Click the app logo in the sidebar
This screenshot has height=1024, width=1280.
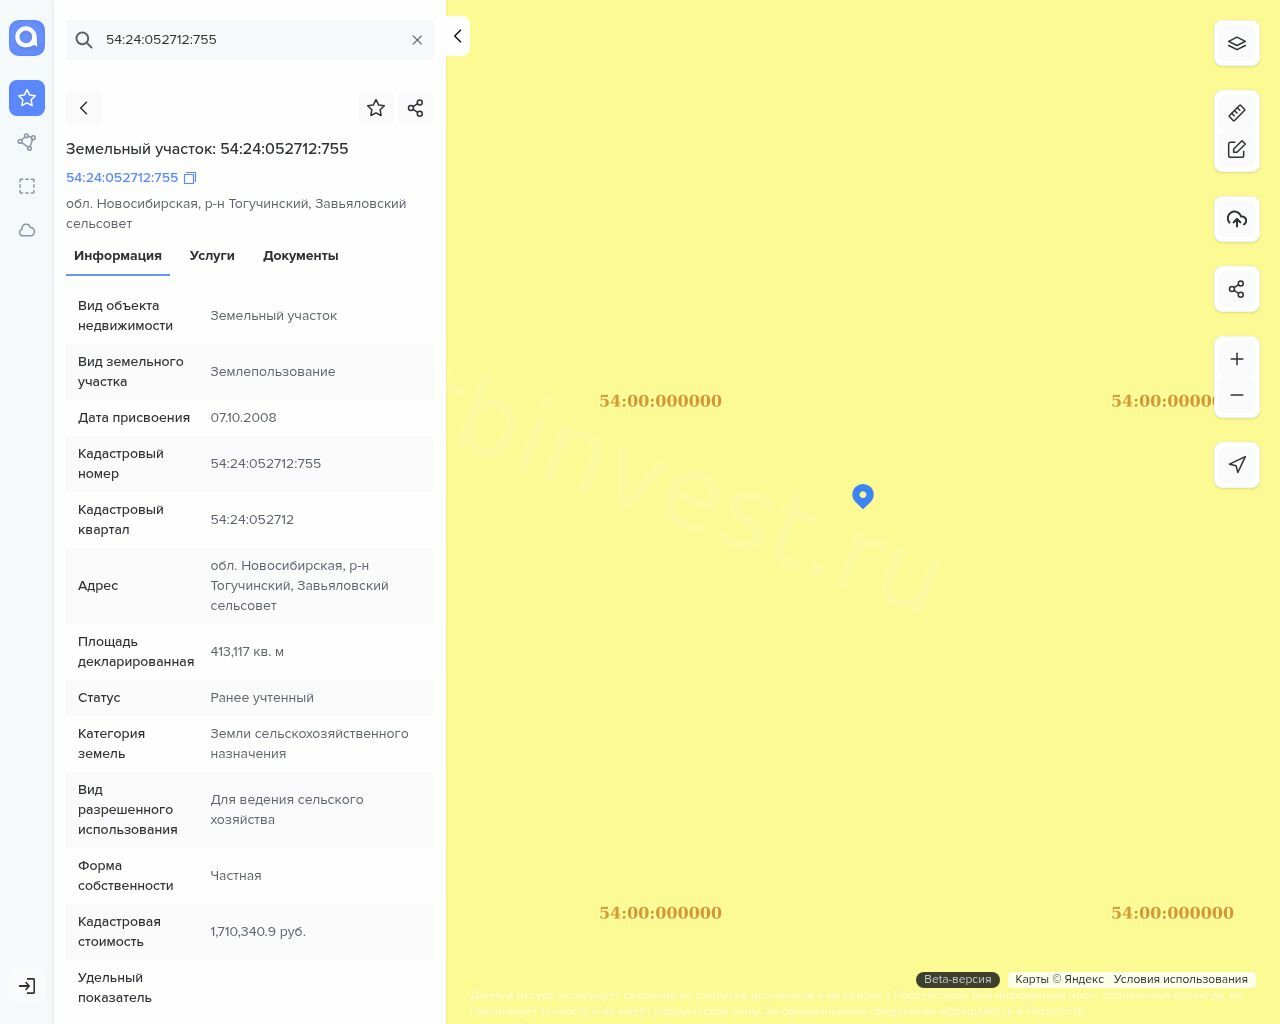pos(27,38)
